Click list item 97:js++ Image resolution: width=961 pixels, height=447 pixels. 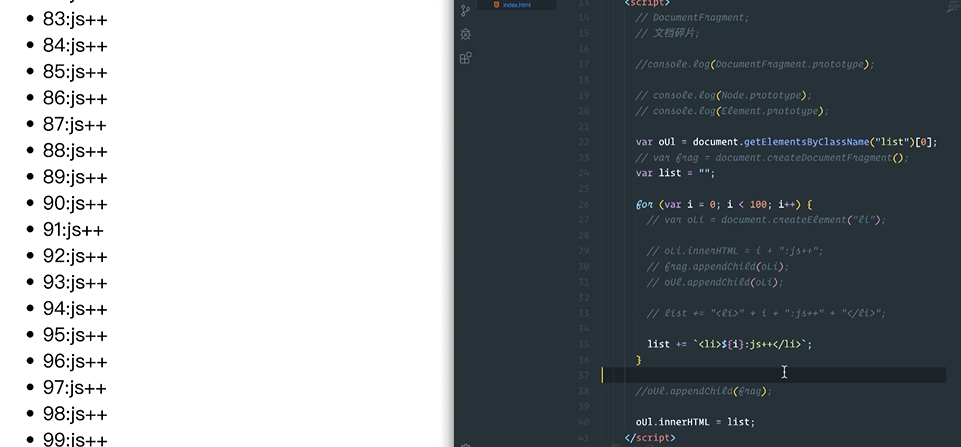(x=75, y=388)
